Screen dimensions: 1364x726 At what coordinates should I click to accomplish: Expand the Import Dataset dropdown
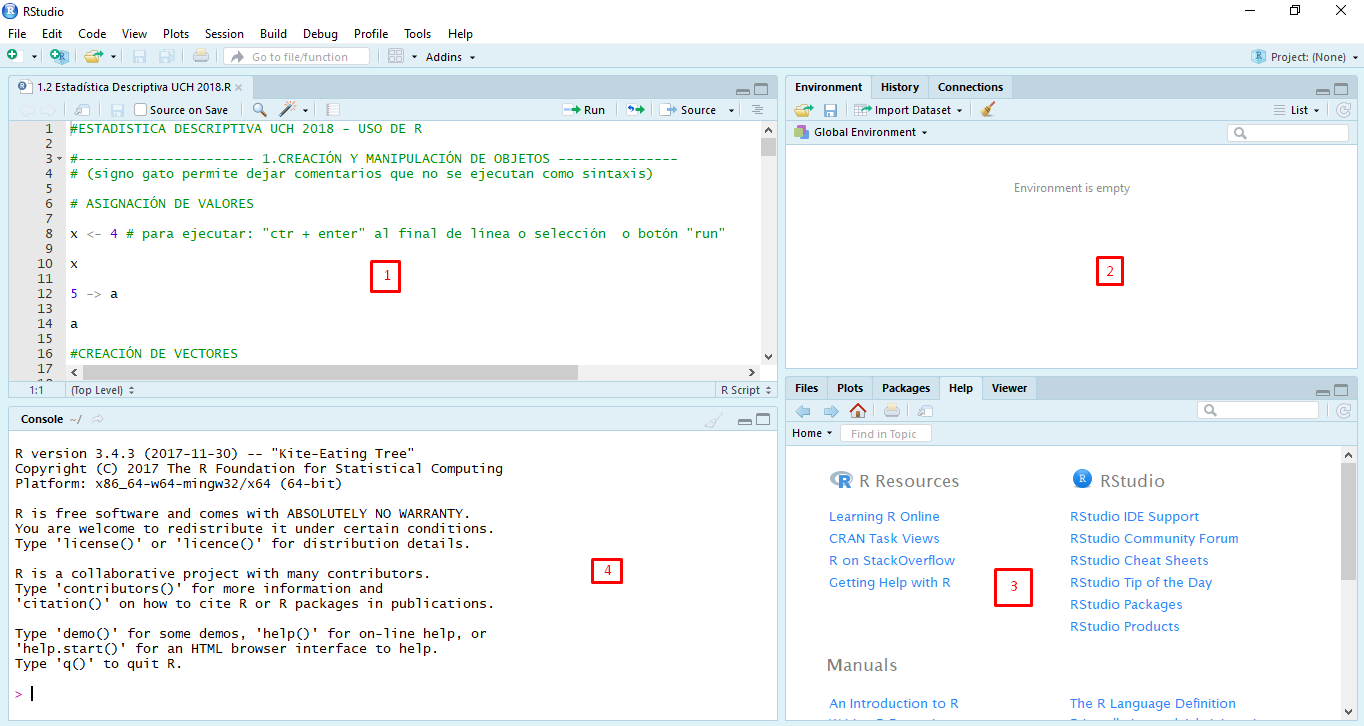[x=911, y=110]
